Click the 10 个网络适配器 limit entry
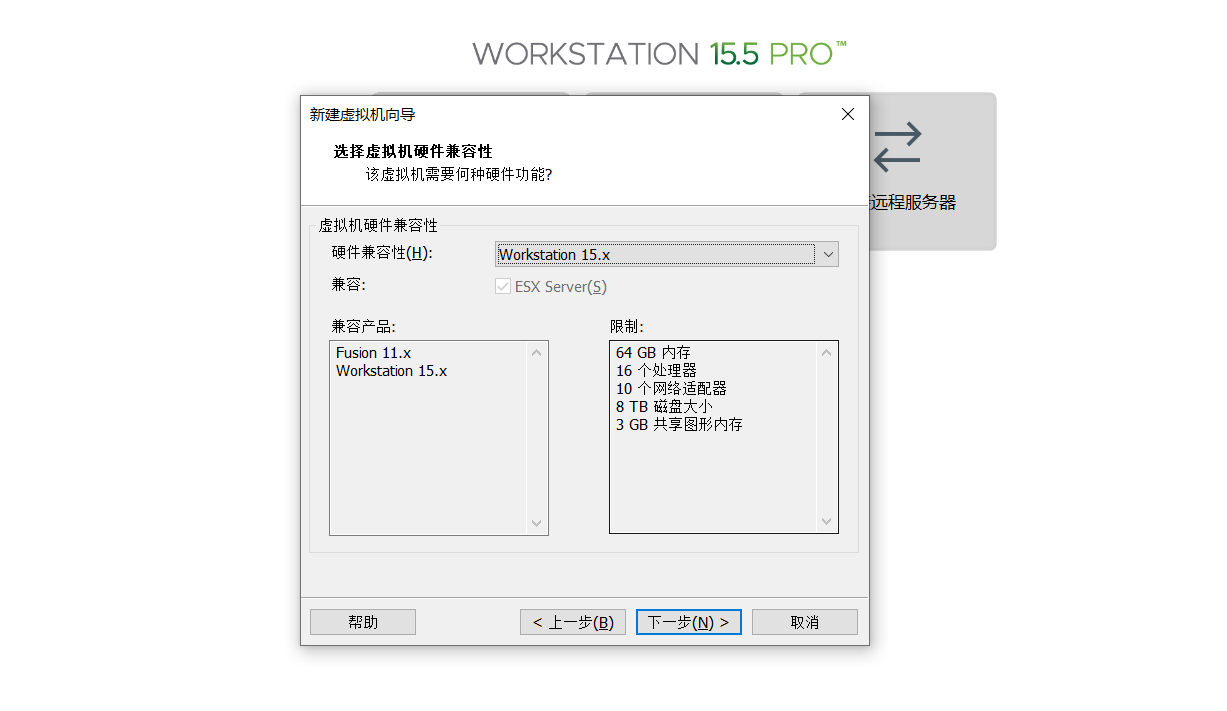Screen dimensions: 1227x711 click(671, 389)
